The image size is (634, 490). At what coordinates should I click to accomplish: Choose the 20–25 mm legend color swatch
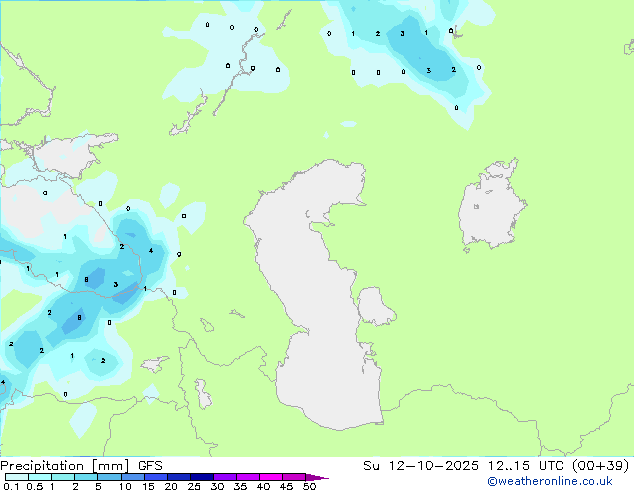179,477
